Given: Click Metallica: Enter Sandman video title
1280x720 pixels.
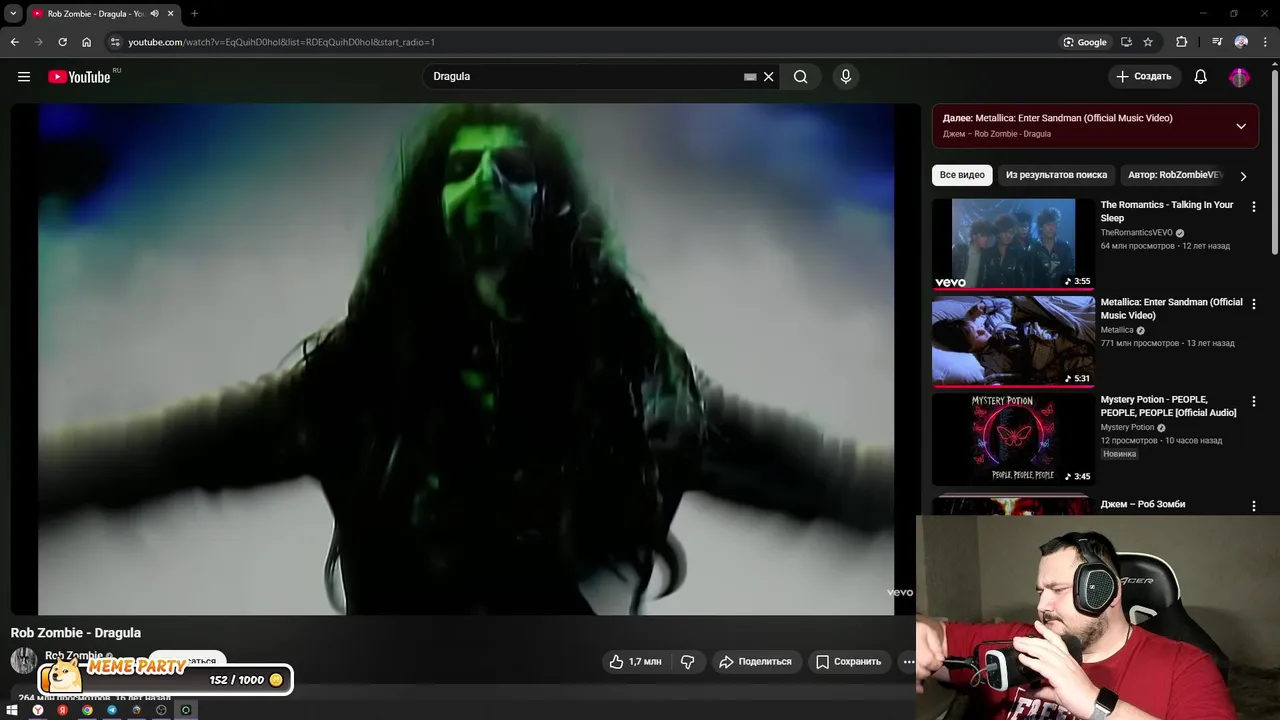Looking at the screenshot, I should point(1172,308).
